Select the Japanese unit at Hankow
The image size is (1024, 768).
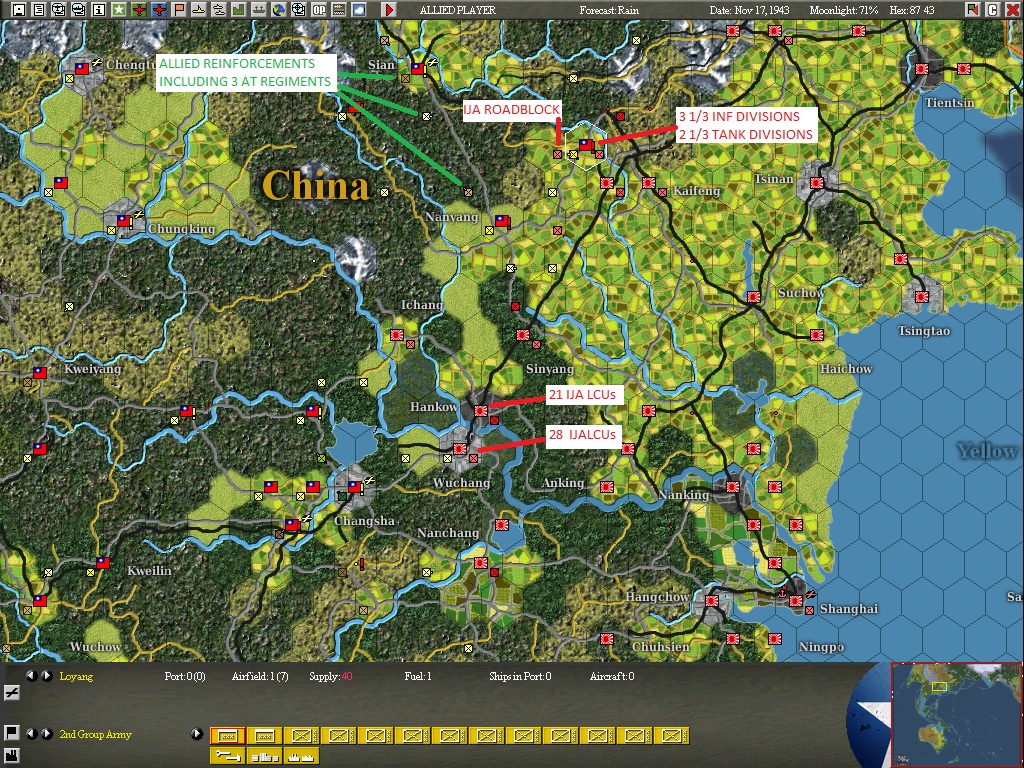(x=481, y=411)
